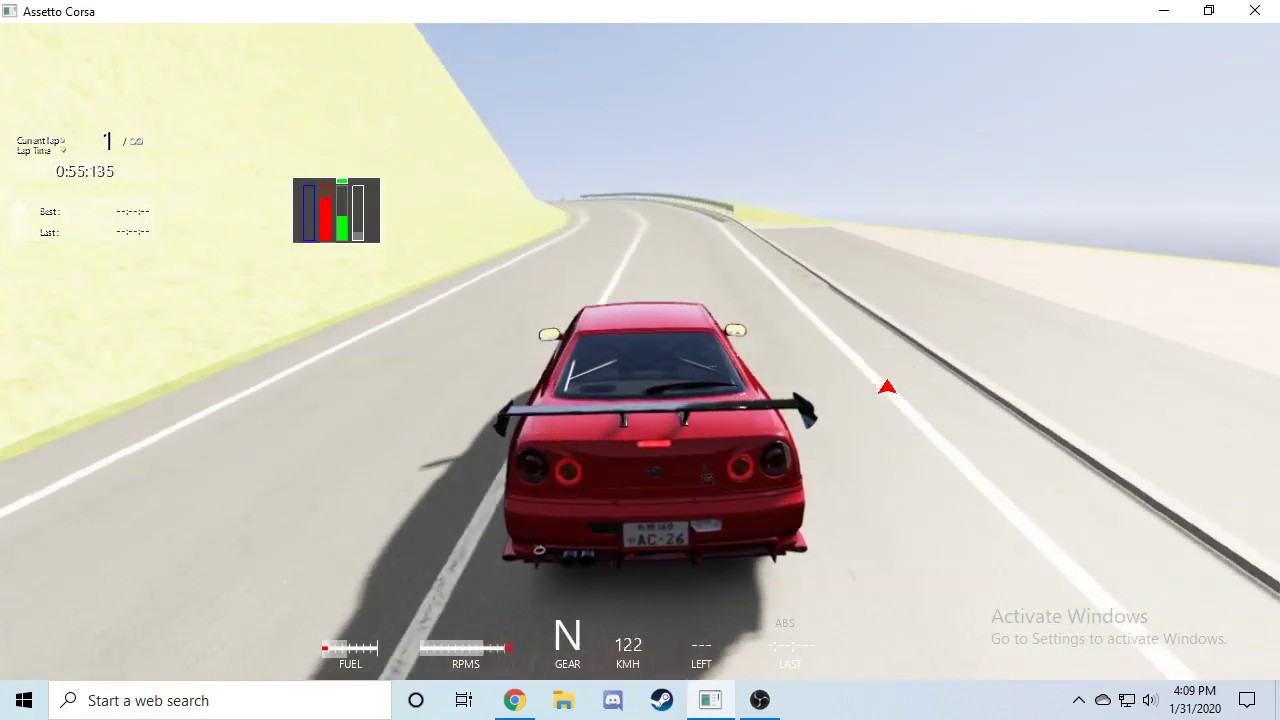Image resolution: width=1280 pixels, height=720 pixels.
Task: Open Discord from the taskbar
Action: pos(612,700)
